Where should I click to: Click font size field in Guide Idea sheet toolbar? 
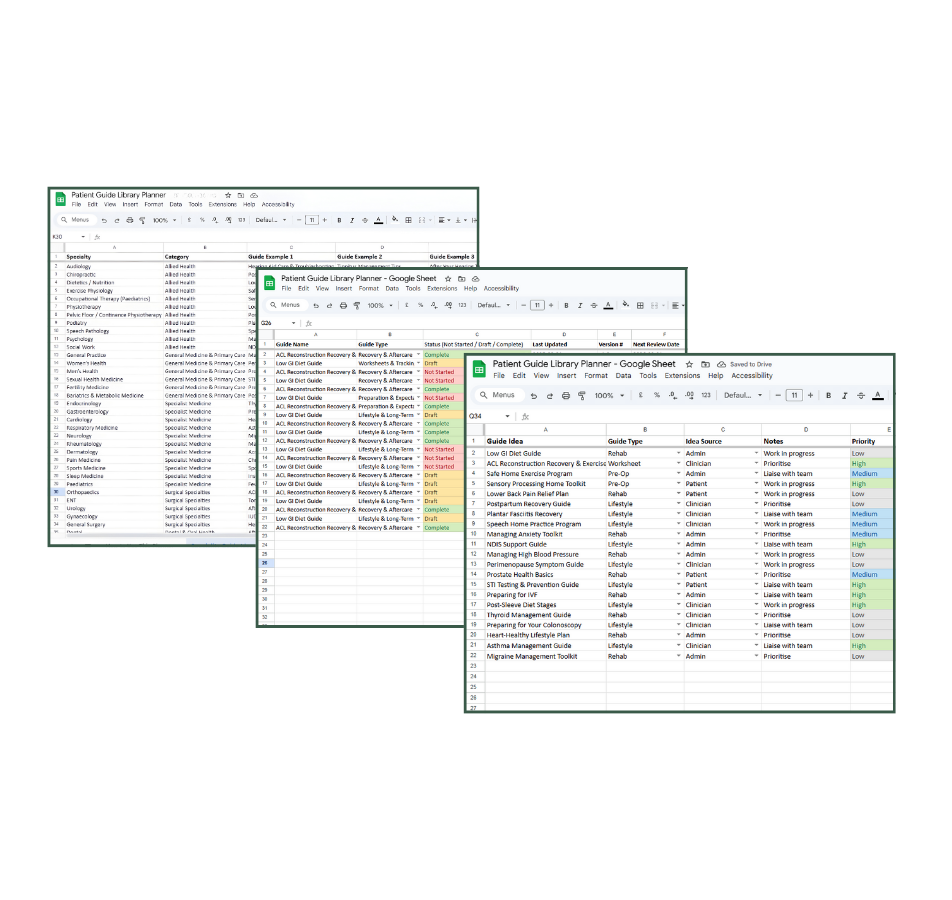[x=795, y=395]
